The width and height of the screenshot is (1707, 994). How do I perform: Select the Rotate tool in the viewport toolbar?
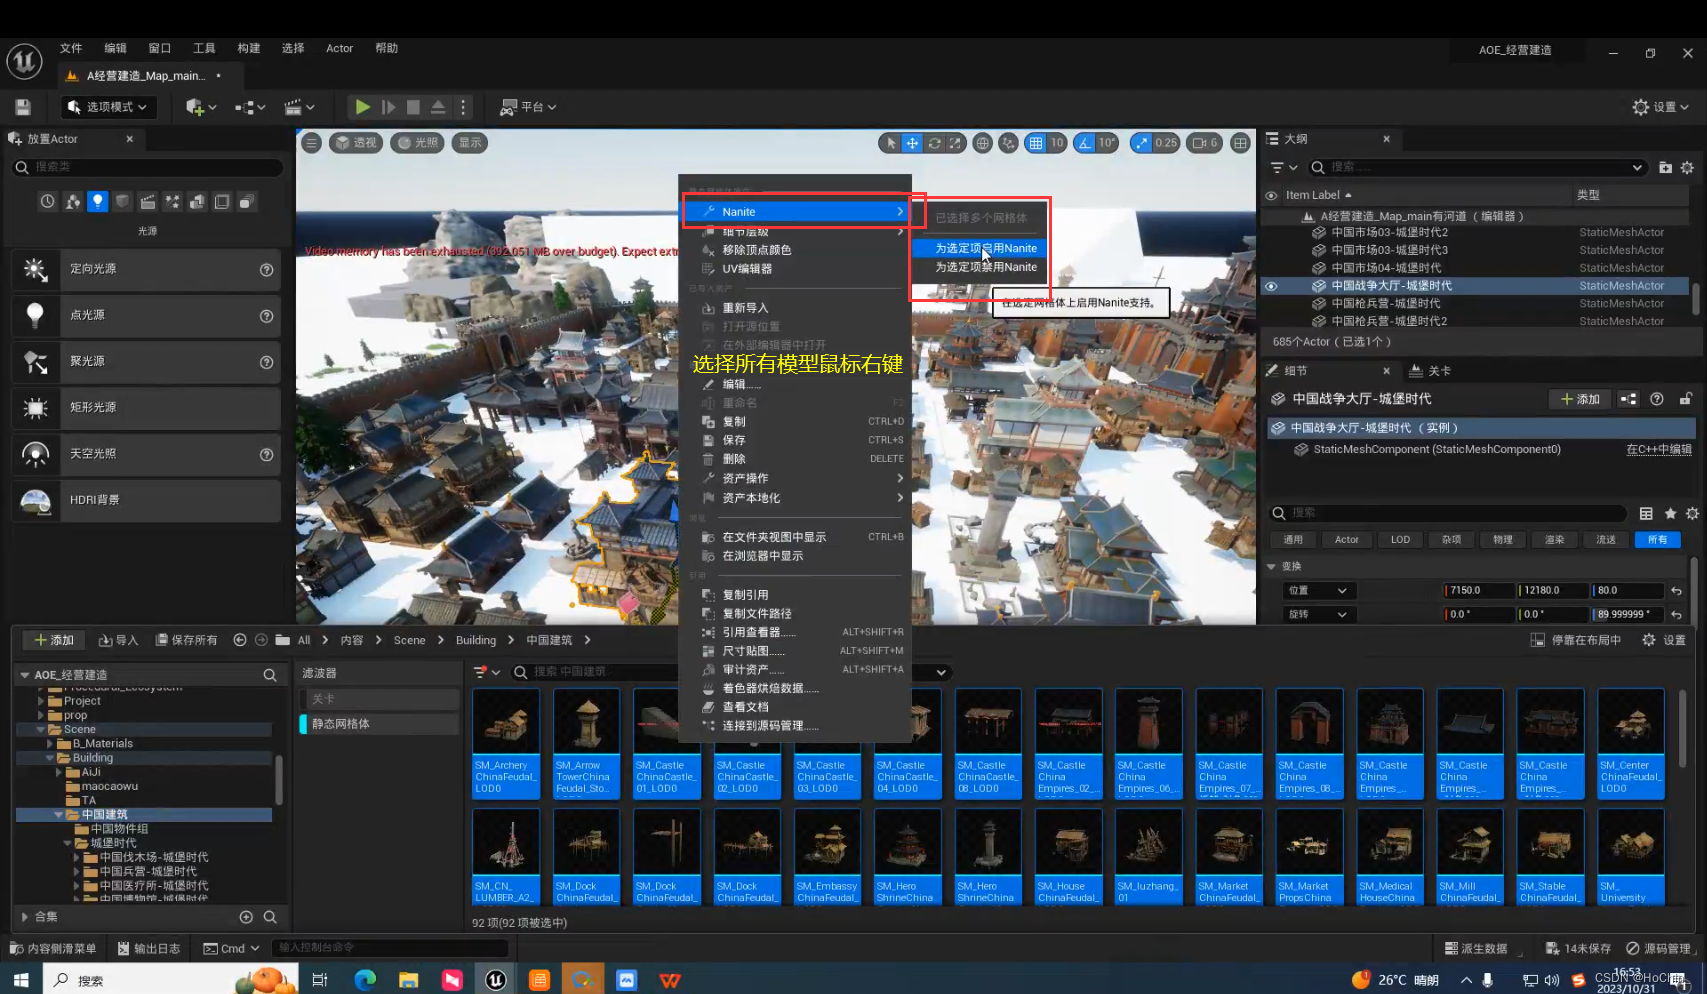pyautogui.click(x=934, y=143)
